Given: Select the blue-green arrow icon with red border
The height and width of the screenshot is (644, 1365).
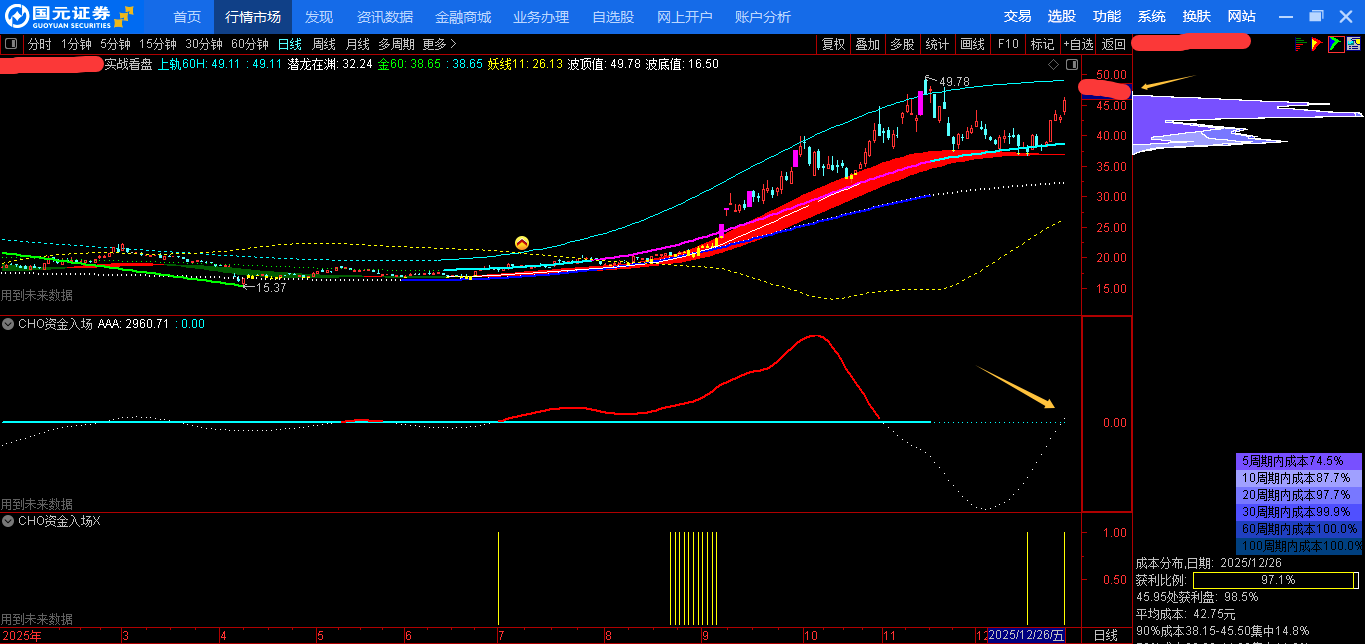Looking at the screenshot, I should coord(1335,44).
